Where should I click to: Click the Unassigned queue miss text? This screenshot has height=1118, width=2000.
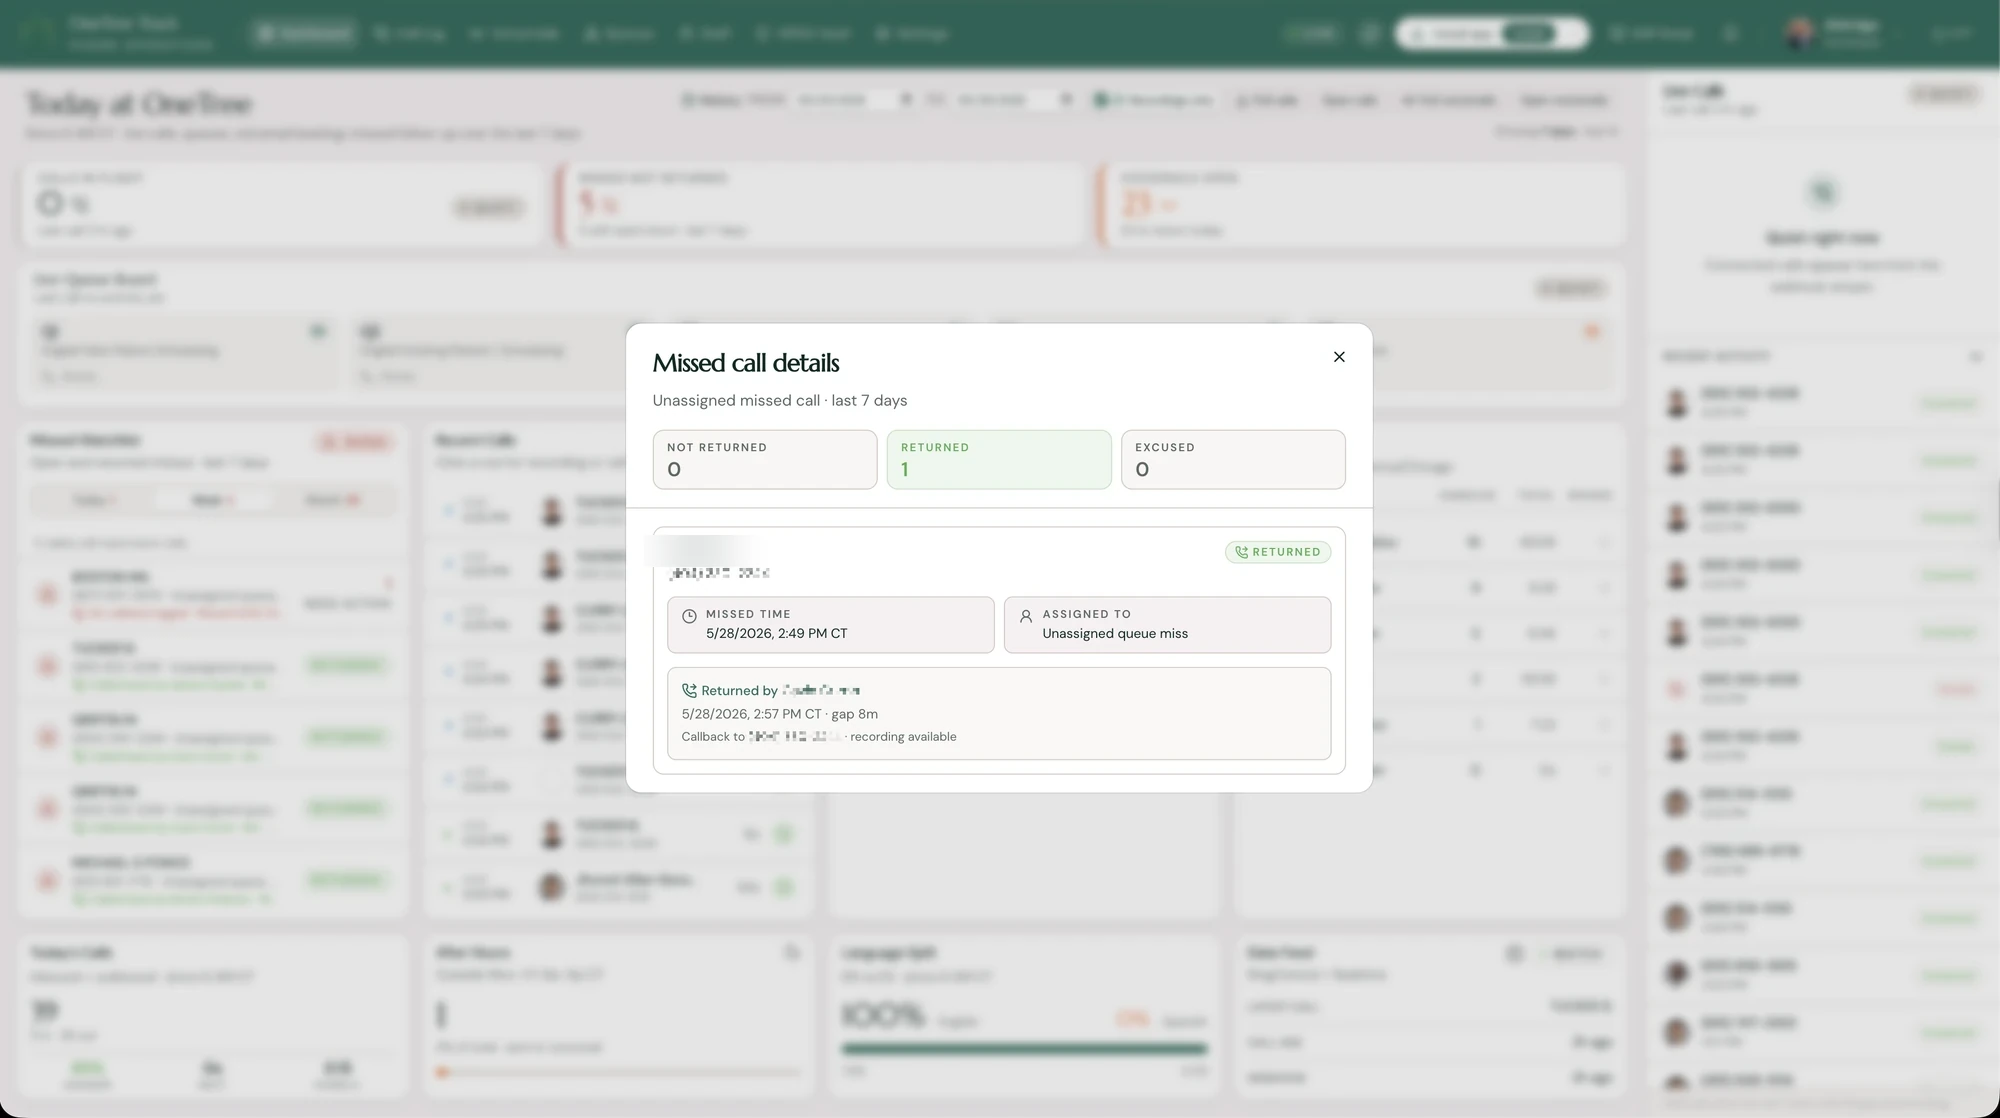coord(1115,634)
